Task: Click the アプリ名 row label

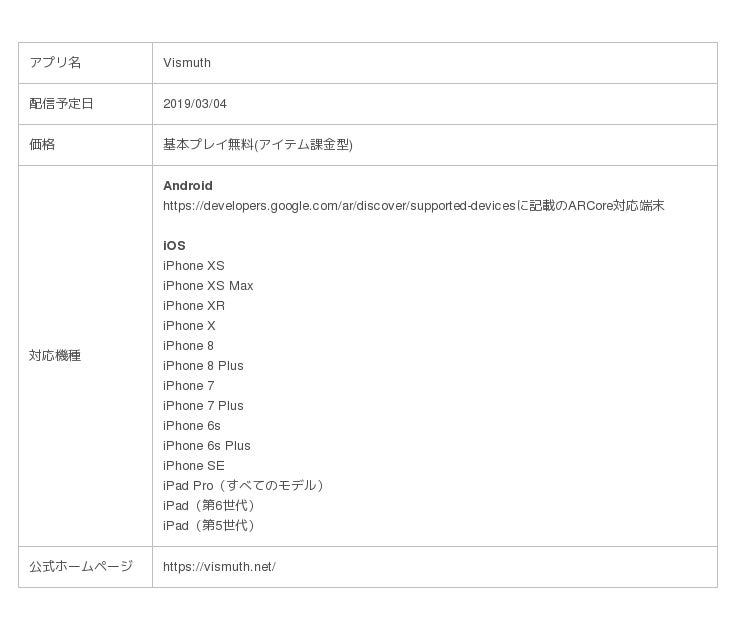Action: [x=55, y=63]
